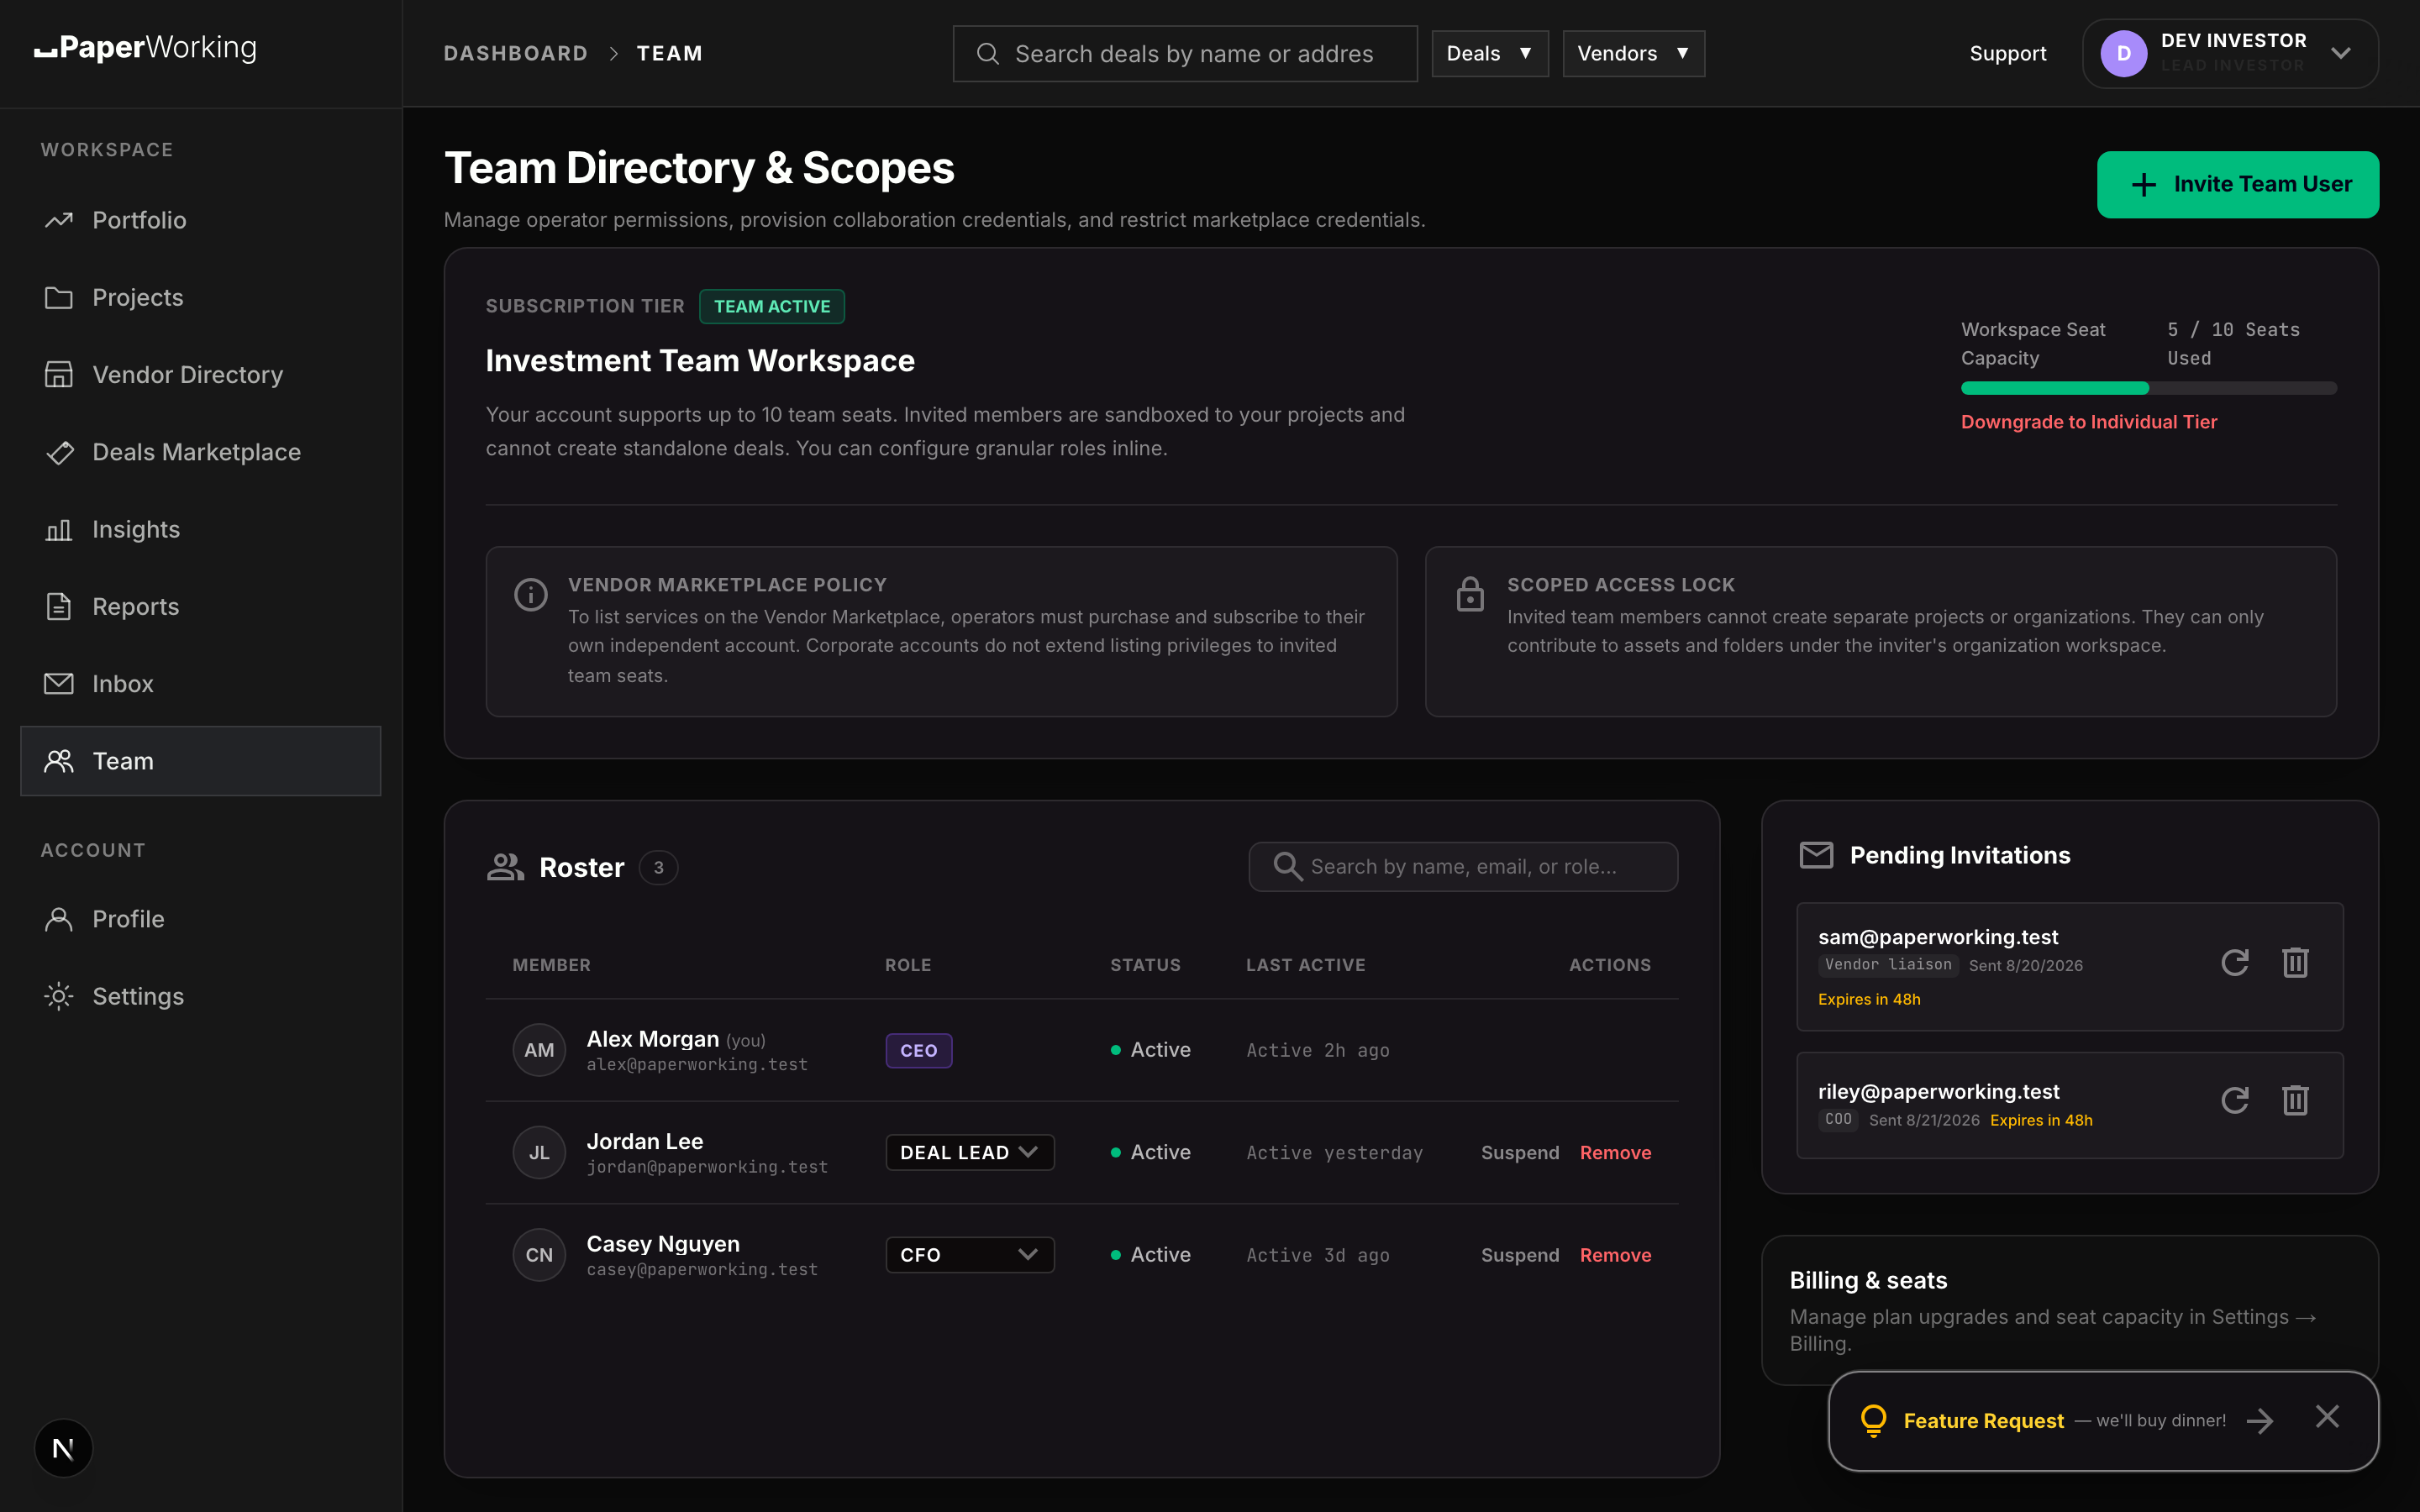This screenshot has height=1512, width=2420.
Task: Resend invitation to sam@paperworking.test
Action: tap(2234, 963)
